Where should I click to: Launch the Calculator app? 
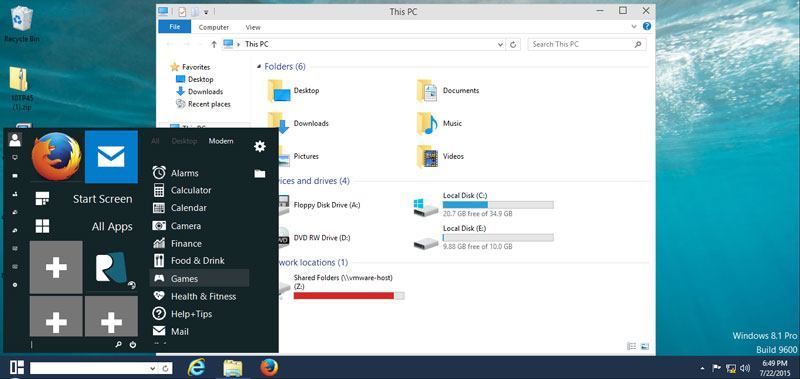182,190
